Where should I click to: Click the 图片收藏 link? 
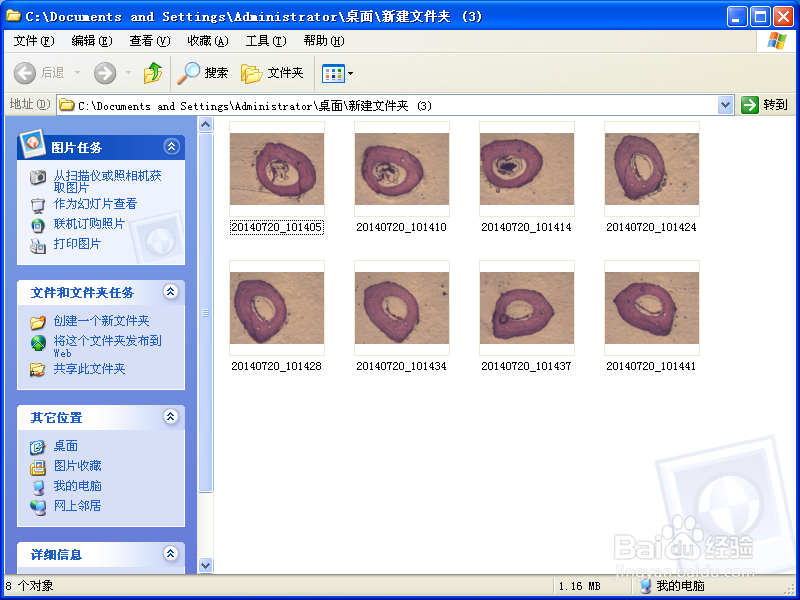coord(78,466)
